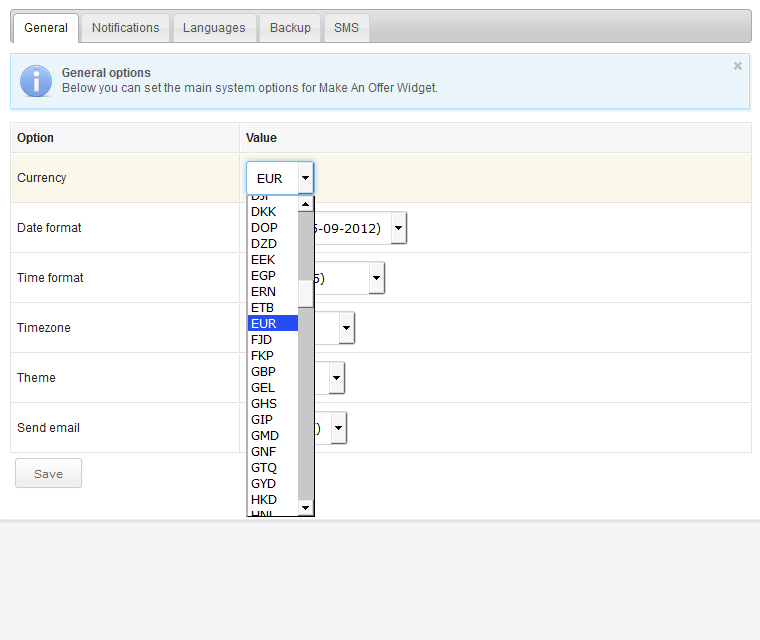760x640 pixels.
Task: Select EGP from the currency list
Action: point(272,276)
